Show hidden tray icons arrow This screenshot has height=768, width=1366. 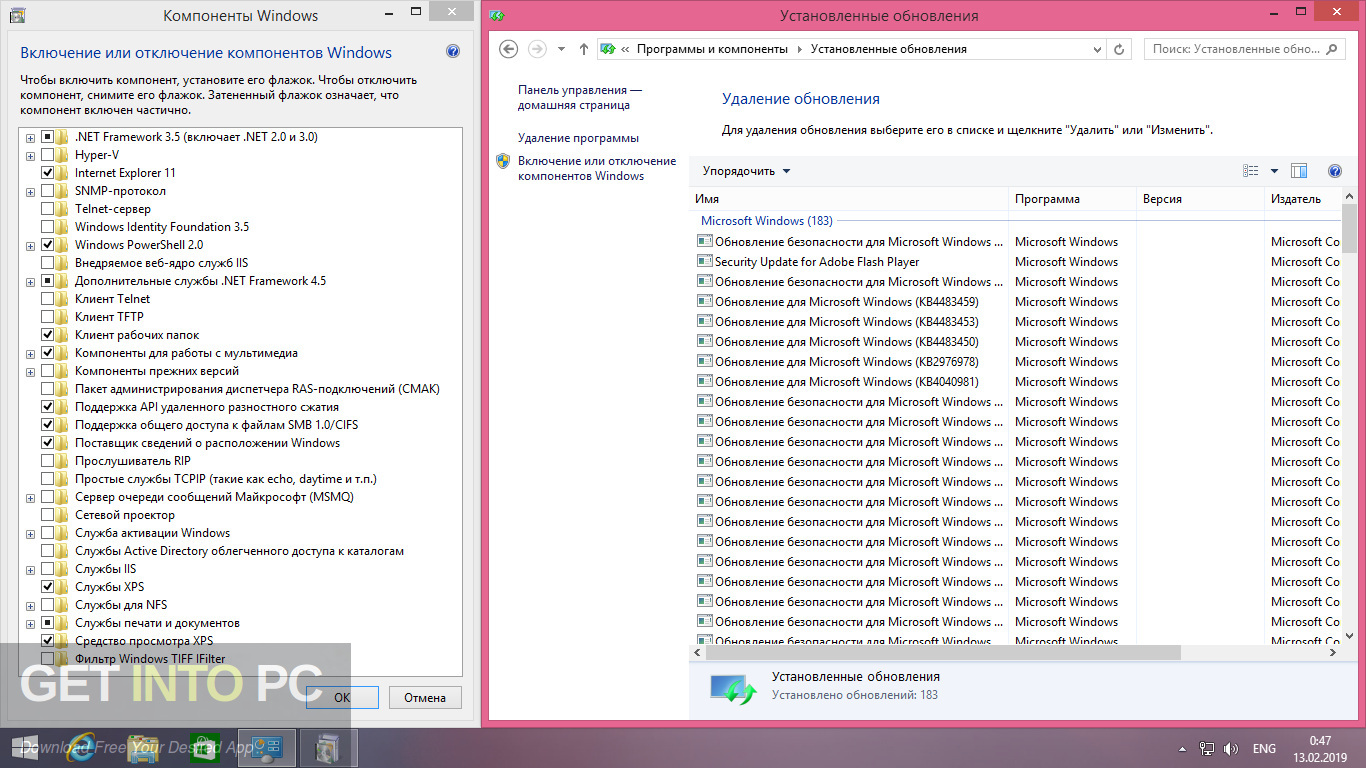(x=1182, y=749)
